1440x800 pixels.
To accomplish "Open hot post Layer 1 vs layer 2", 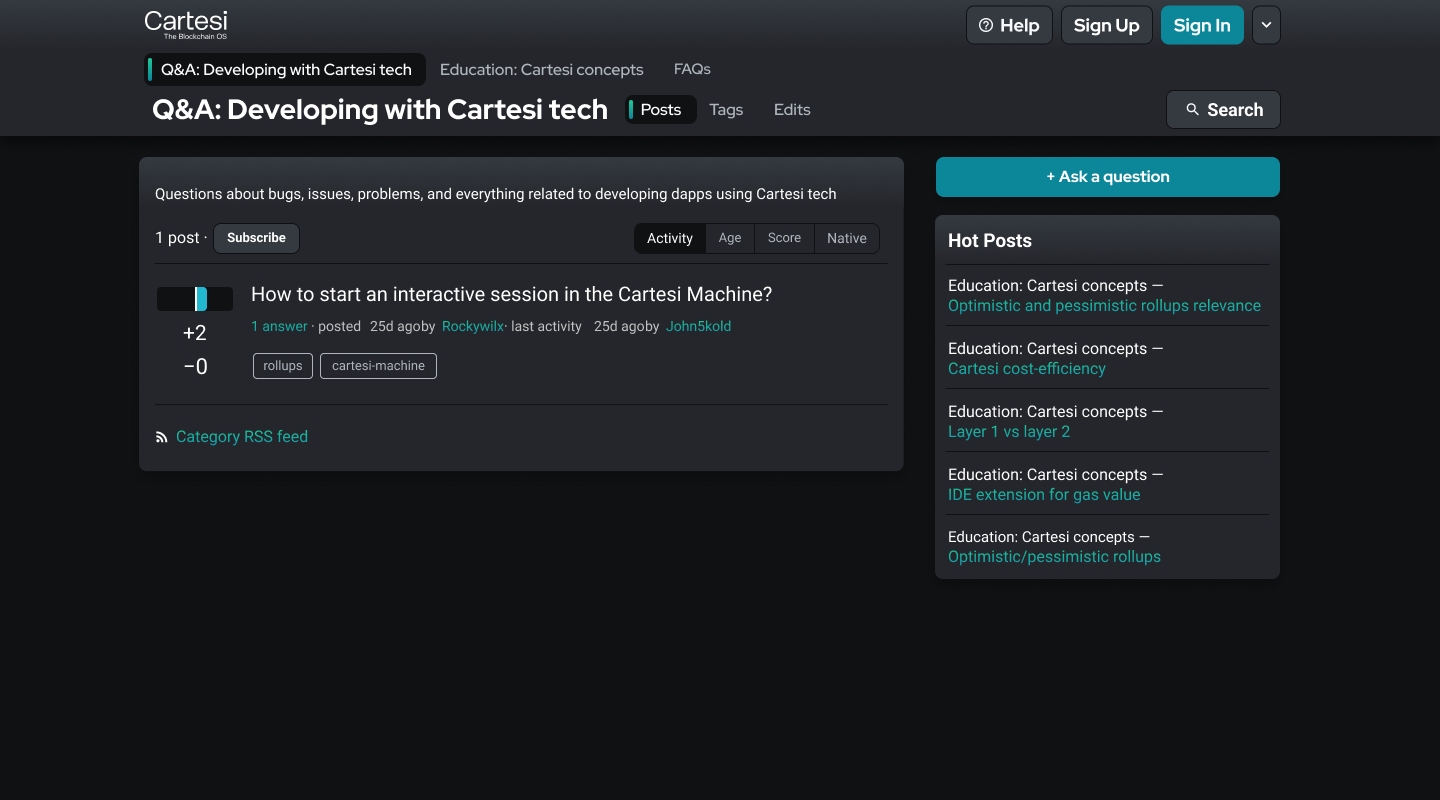I will click(1008, 431).
